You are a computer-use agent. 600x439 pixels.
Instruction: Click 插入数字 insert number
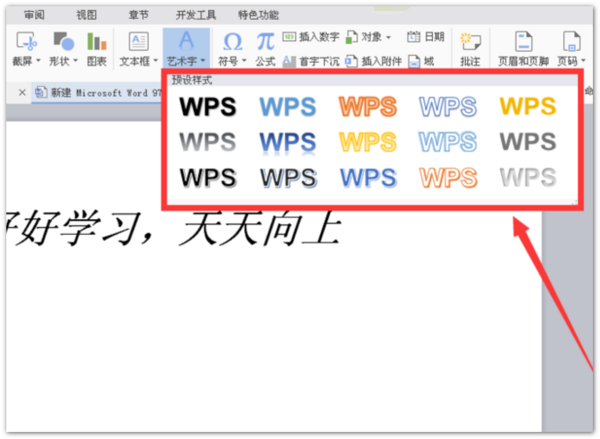pos(311,37)
